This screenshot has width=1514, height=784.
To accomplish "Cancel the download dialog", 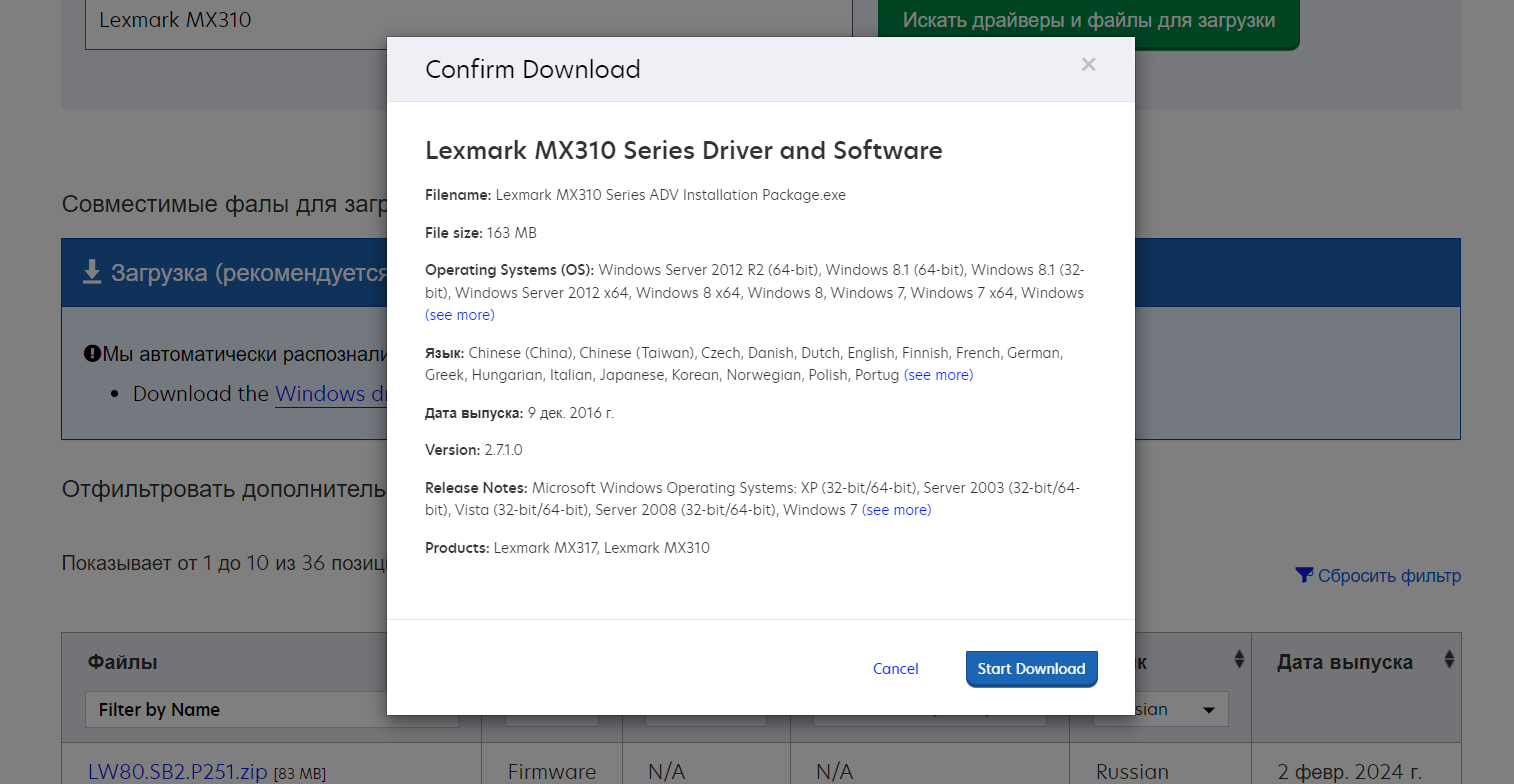I will [x=895, y=669].
